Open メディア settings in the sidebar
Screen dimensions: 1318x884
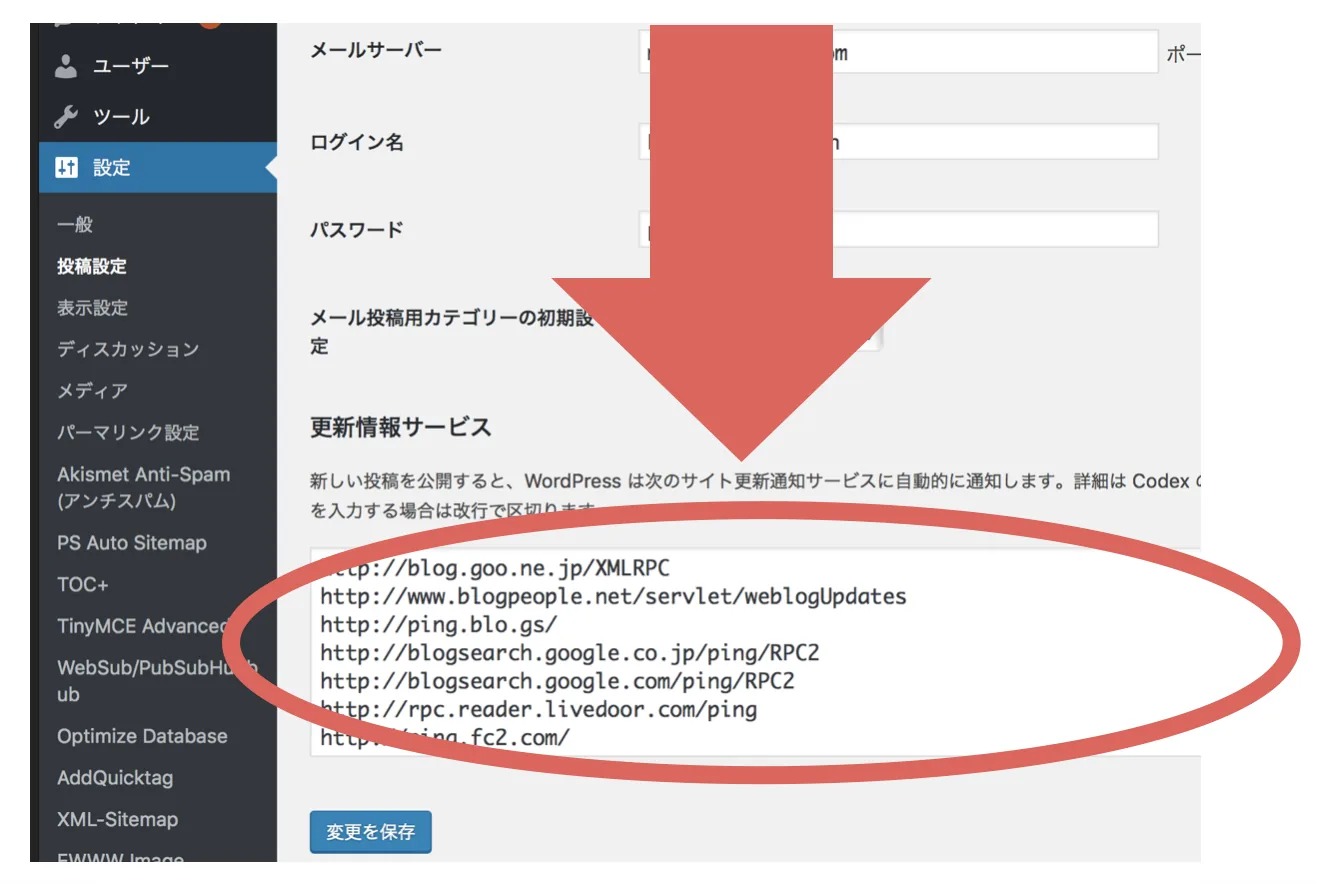coord(92,391)
